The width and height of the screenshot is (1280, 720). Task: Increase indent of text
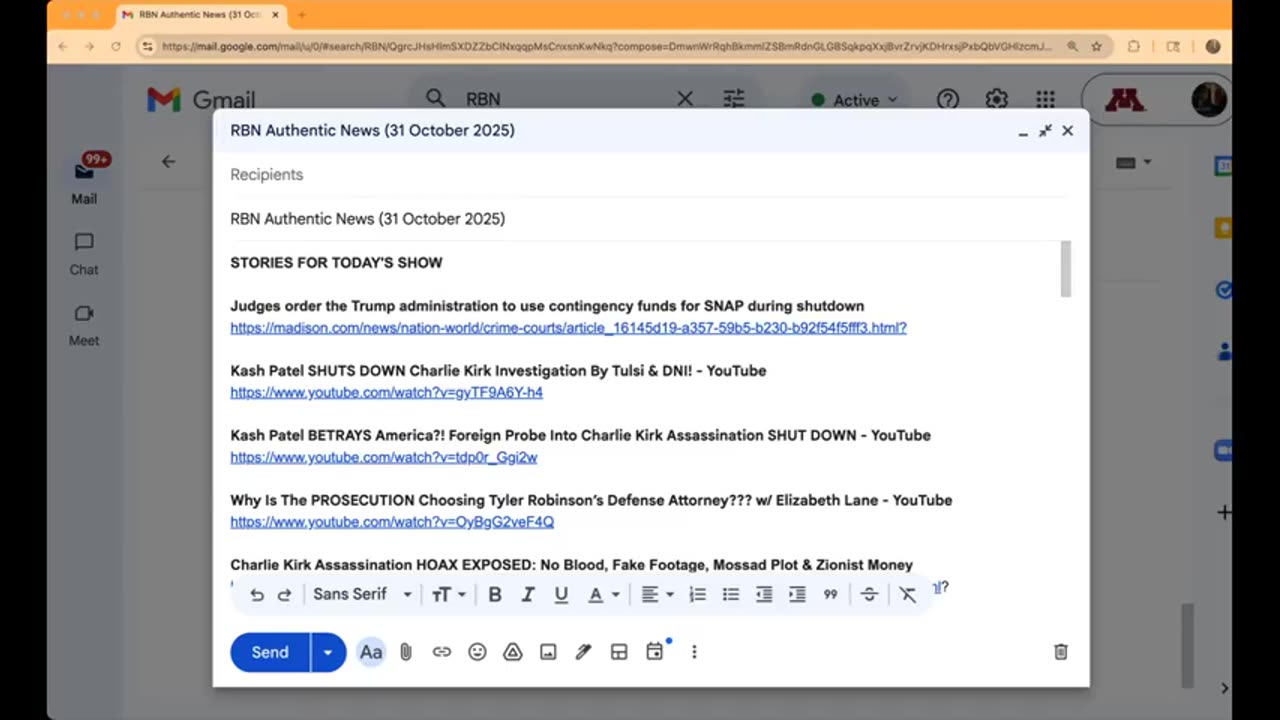pyautogui.click(x=797, y=595)
